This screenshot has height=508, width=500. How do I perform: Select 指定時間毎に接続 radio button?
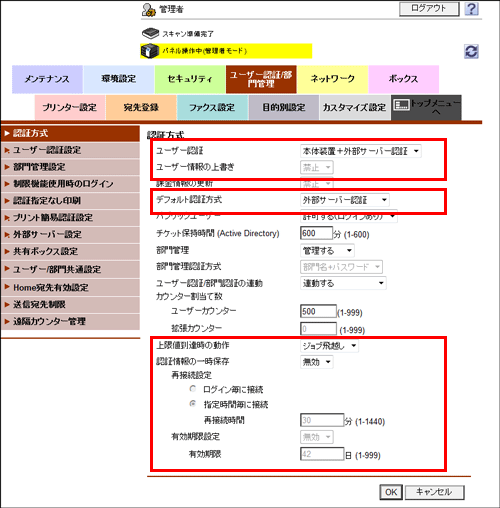(x=193, y=404)
